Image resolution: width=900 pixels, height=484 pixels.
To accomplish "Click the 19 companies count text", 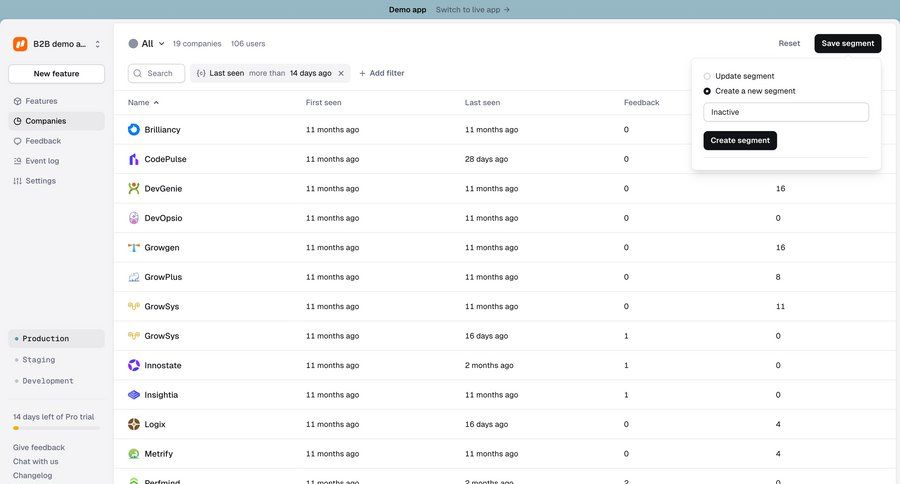I will pyautogui.click(x=197, y=44).
